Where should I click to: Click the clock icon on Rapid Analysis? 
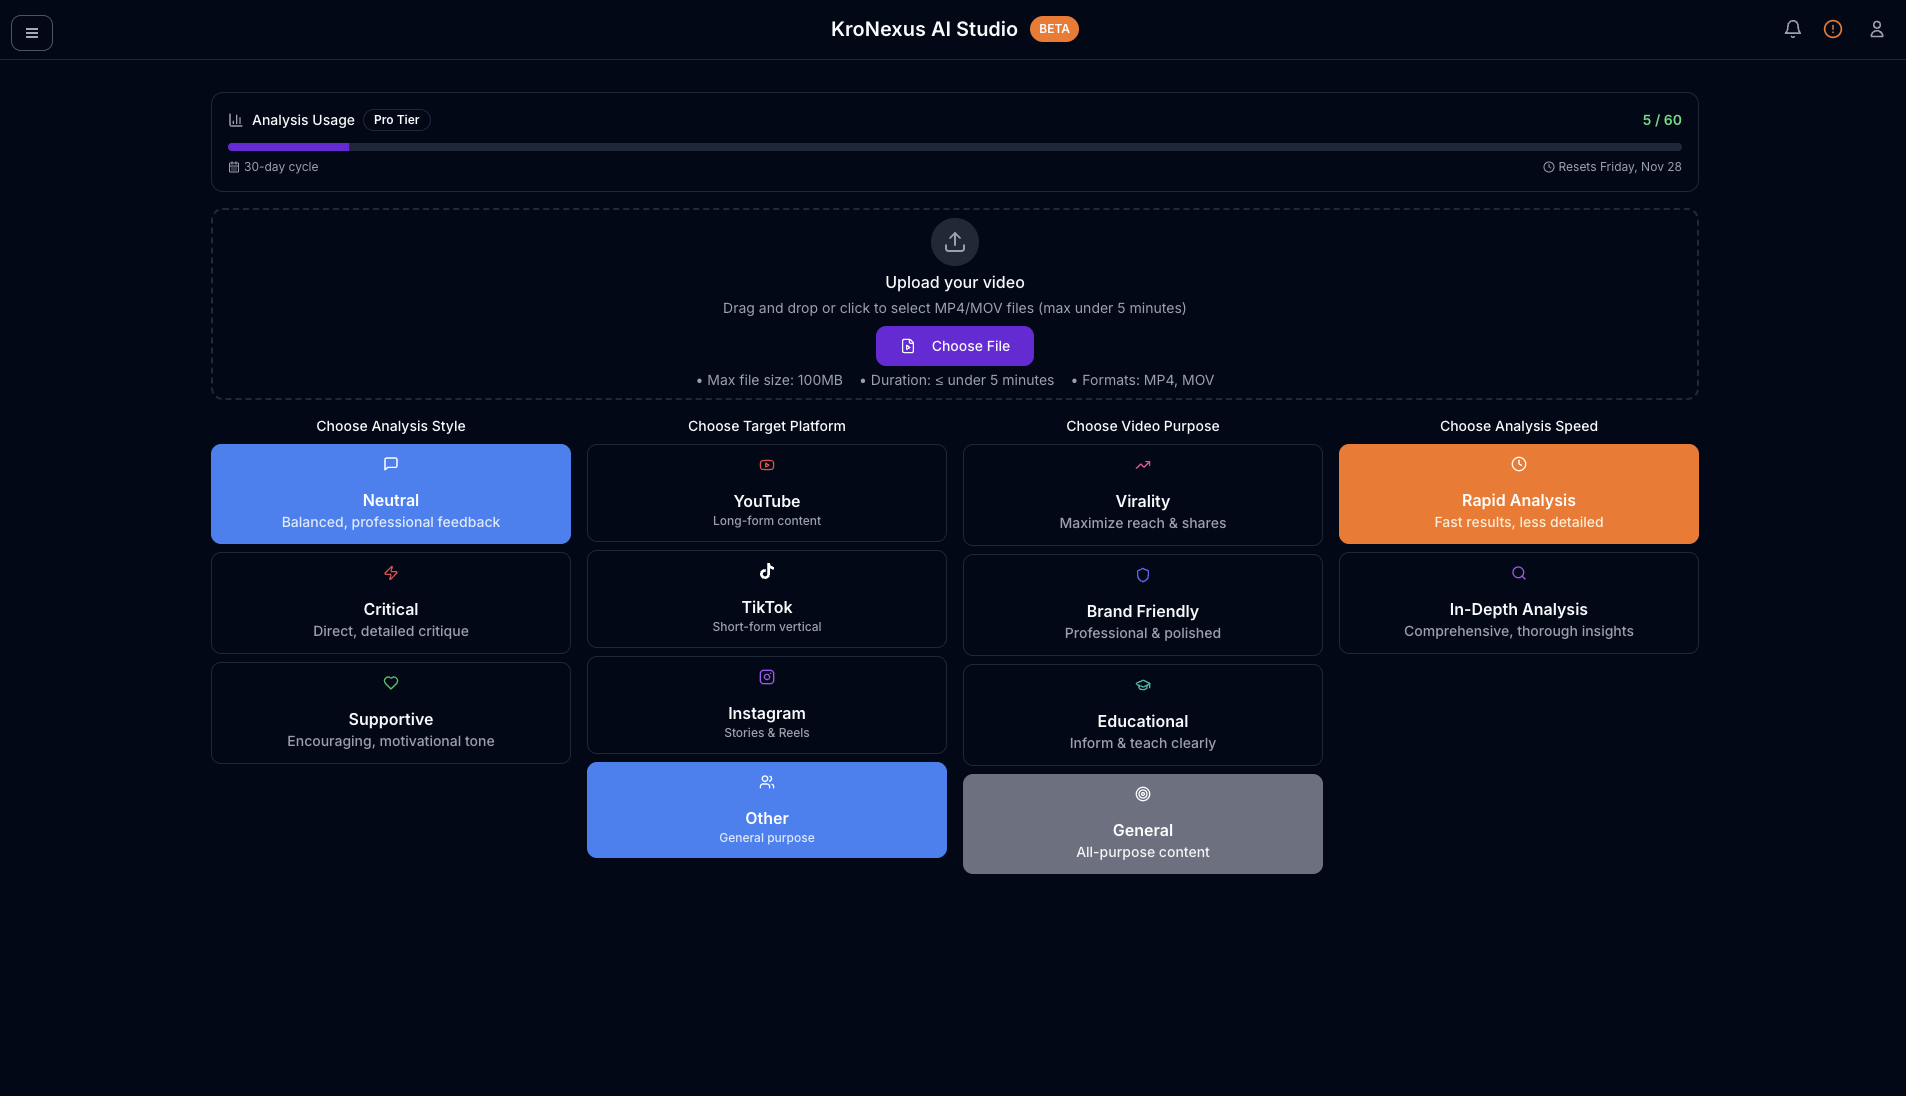coord(1518,462)
